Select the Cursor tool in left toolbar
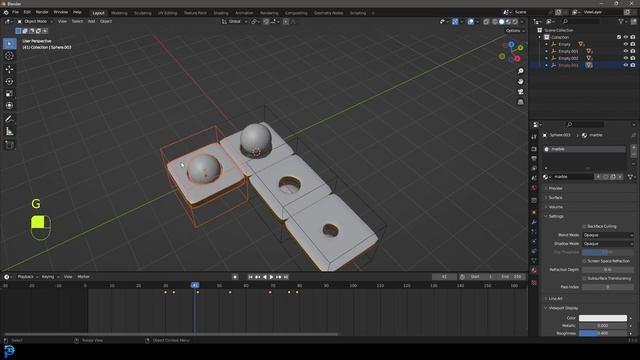The height and width of the screenshot is (360, 640). pos(9,56)
